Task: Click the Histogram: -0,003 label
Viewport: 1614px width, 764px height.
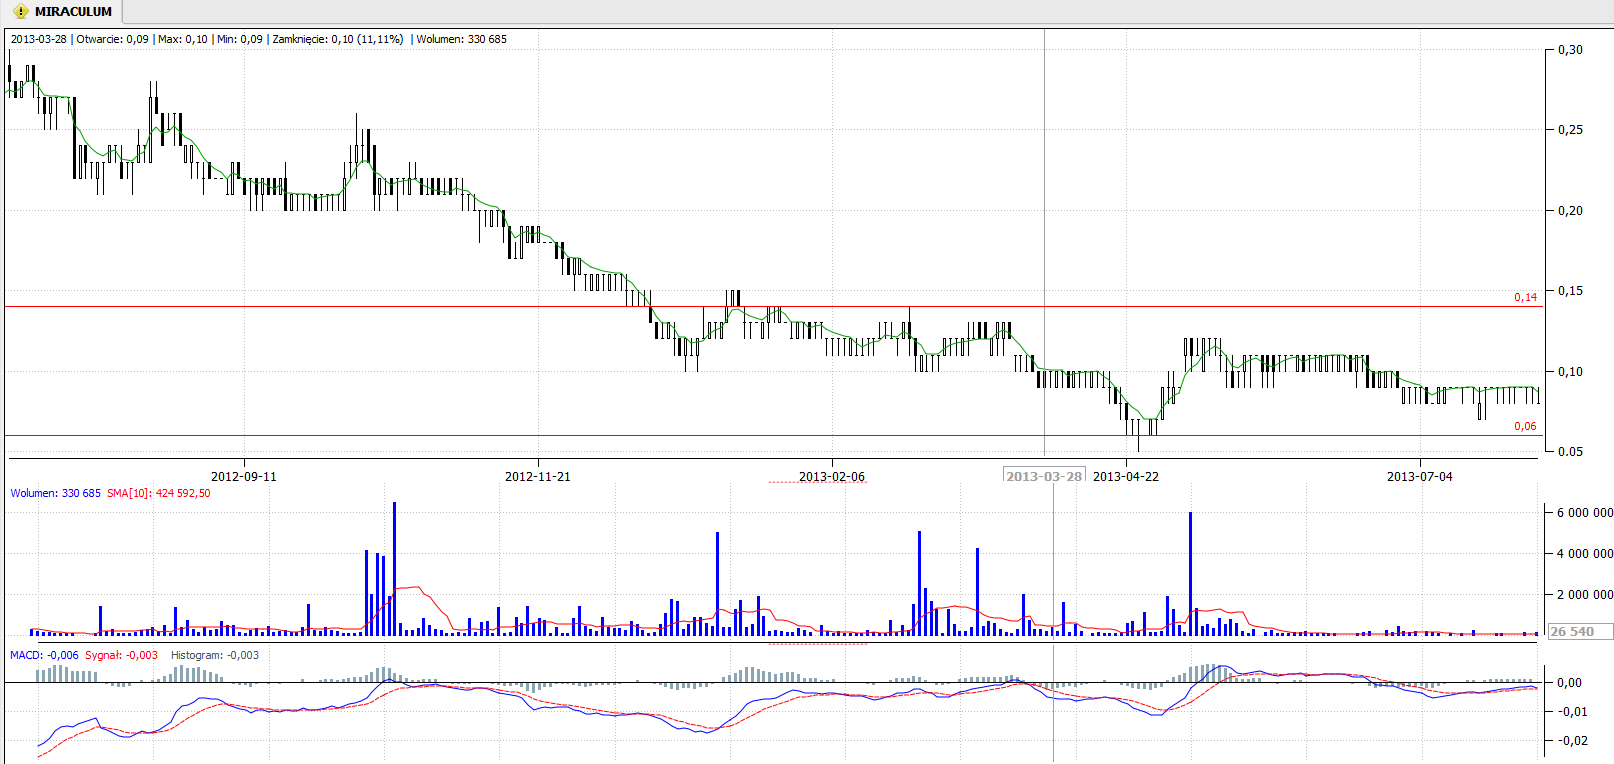Action: point(215,655)
